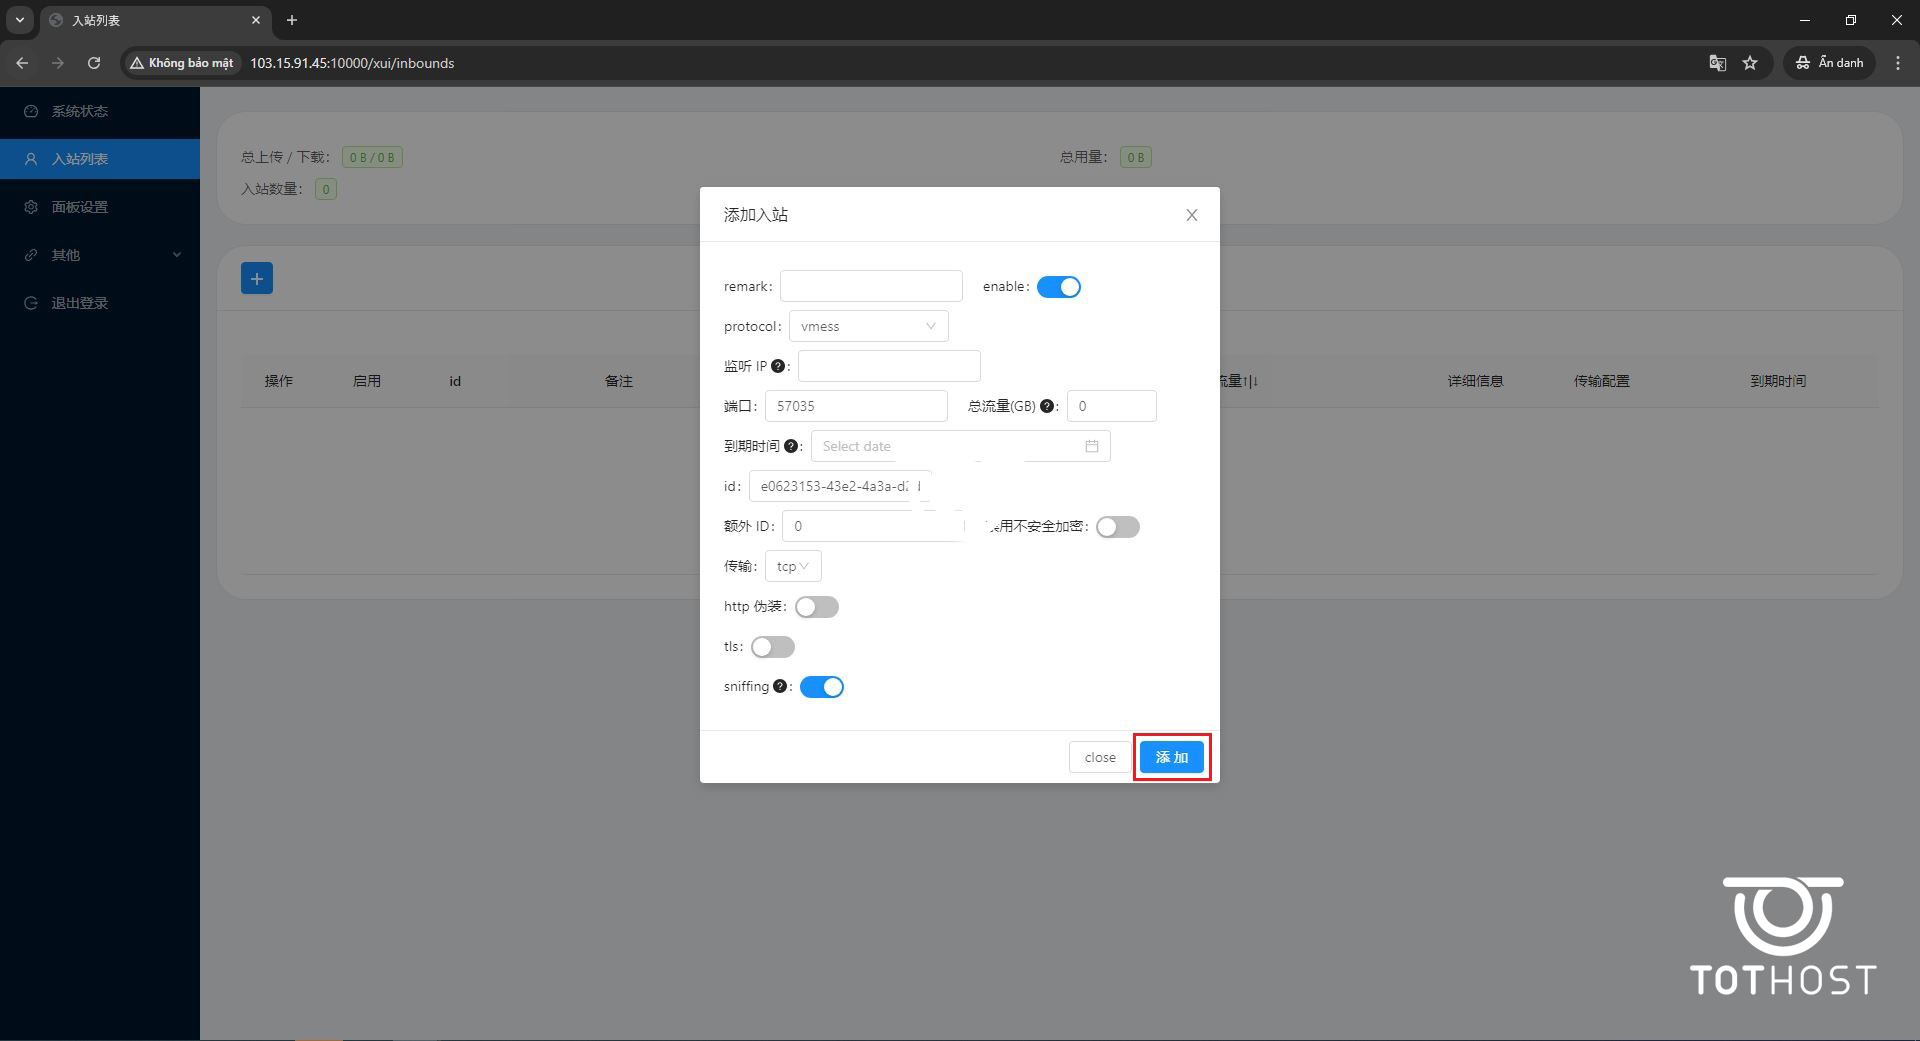The width and height of the screenshot is (1920, 1041).
Task: Click the remark input field
Action: 870,286
